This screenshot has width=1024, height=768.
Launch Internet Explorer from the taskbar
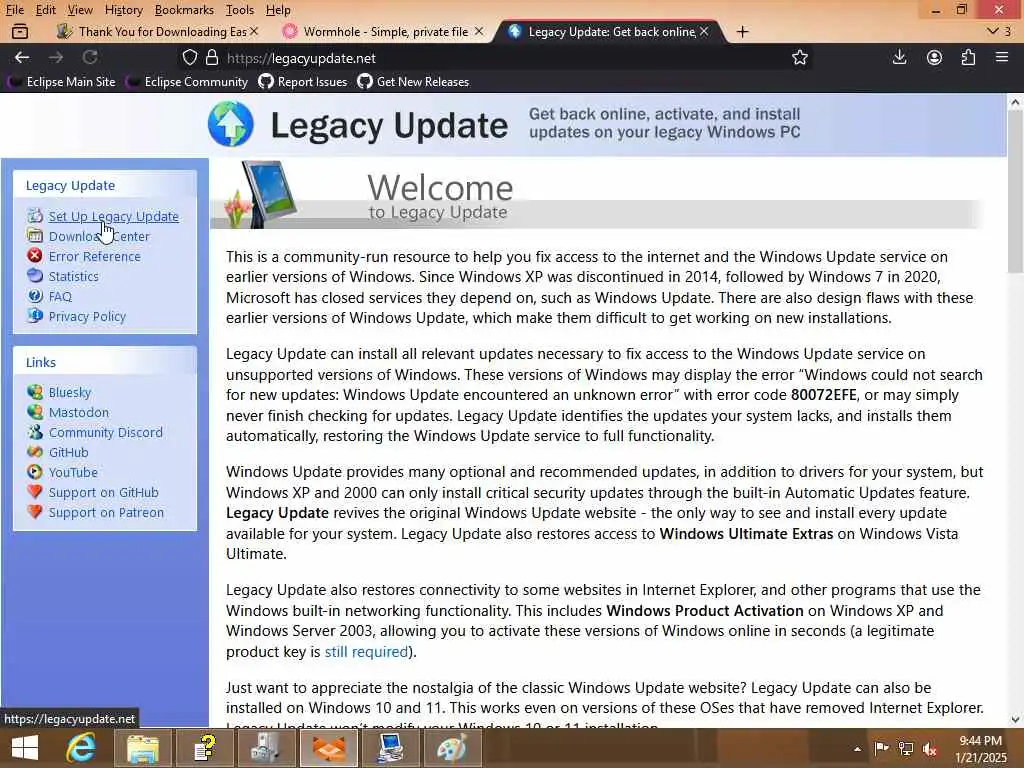[81, 748]
